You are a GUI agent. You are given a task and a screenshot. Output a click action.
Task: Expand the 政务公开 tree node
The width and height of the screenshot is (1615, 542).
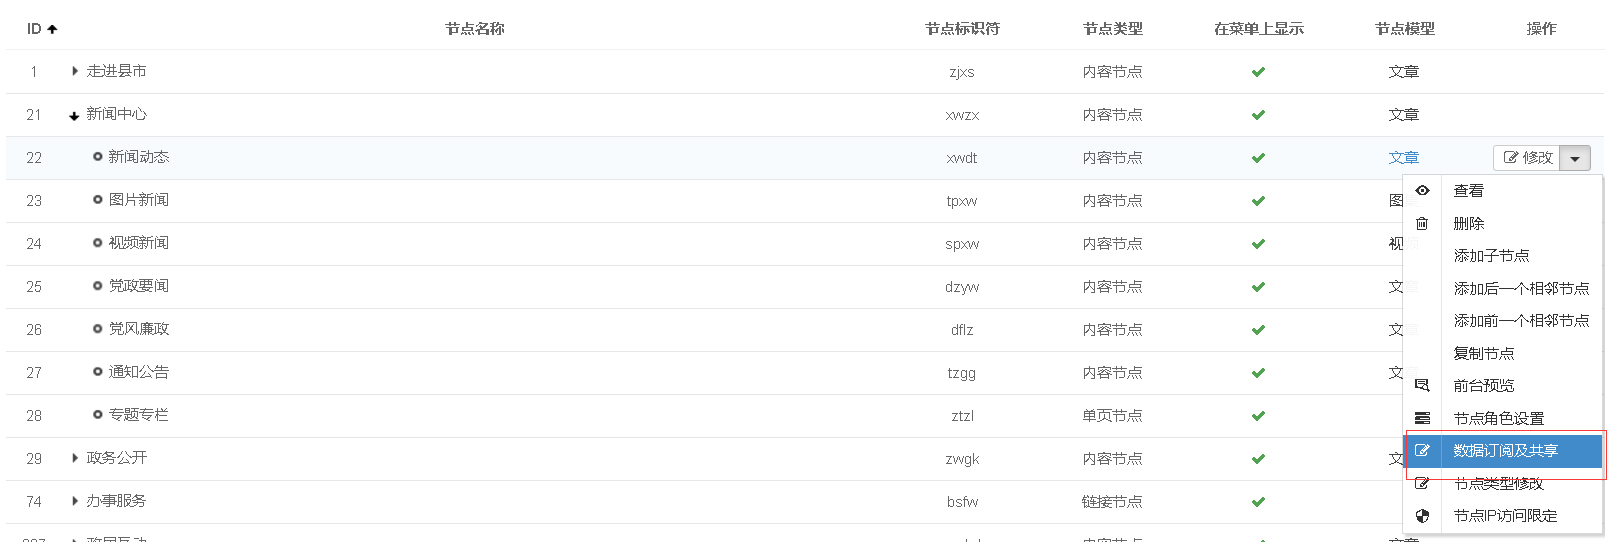click(x=75, y=458)
